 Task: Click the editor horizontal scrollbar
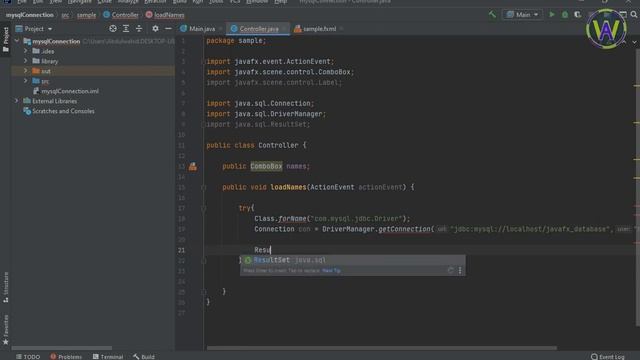point(382,348)
